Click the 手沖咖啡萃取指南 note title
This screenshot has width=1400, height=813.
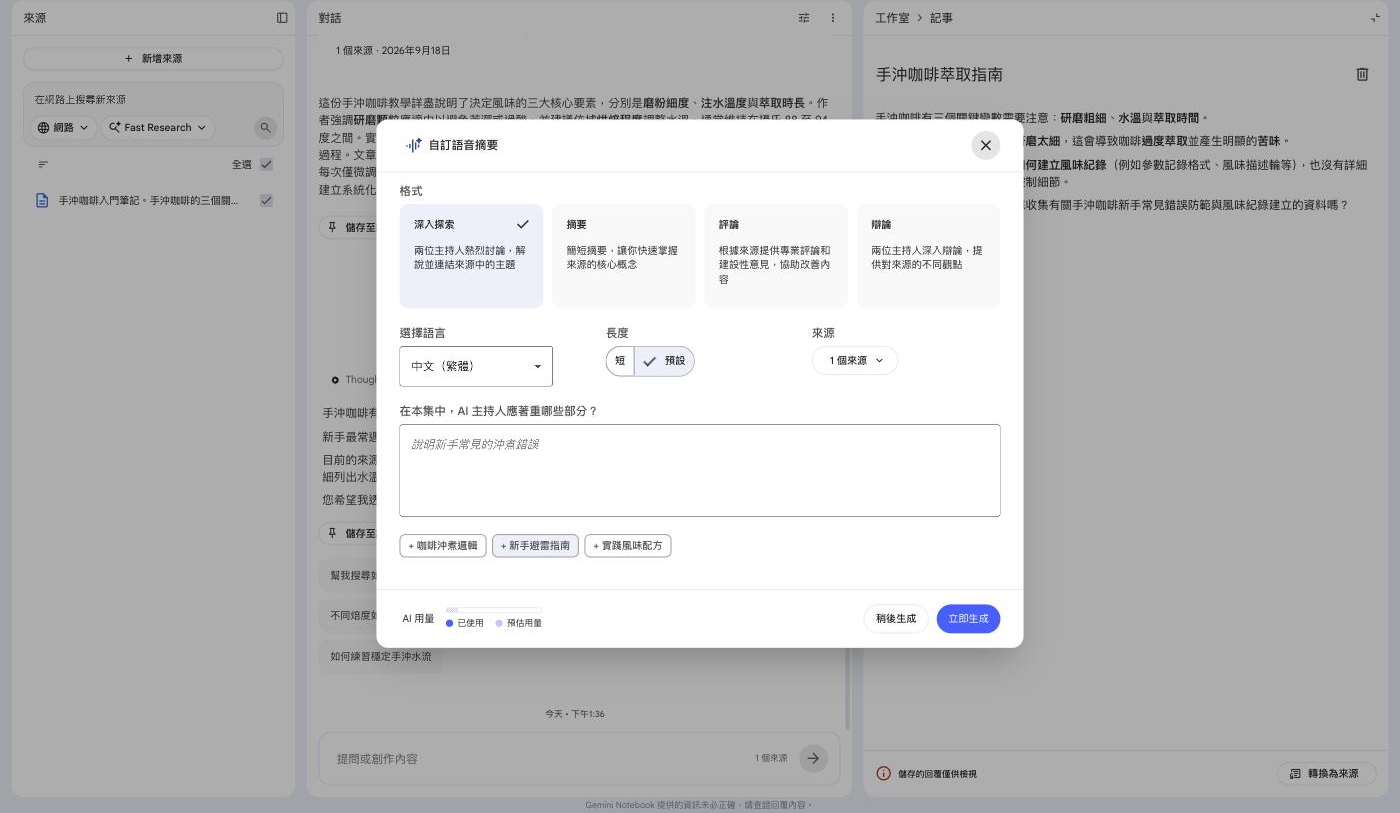tap(939, 75)
